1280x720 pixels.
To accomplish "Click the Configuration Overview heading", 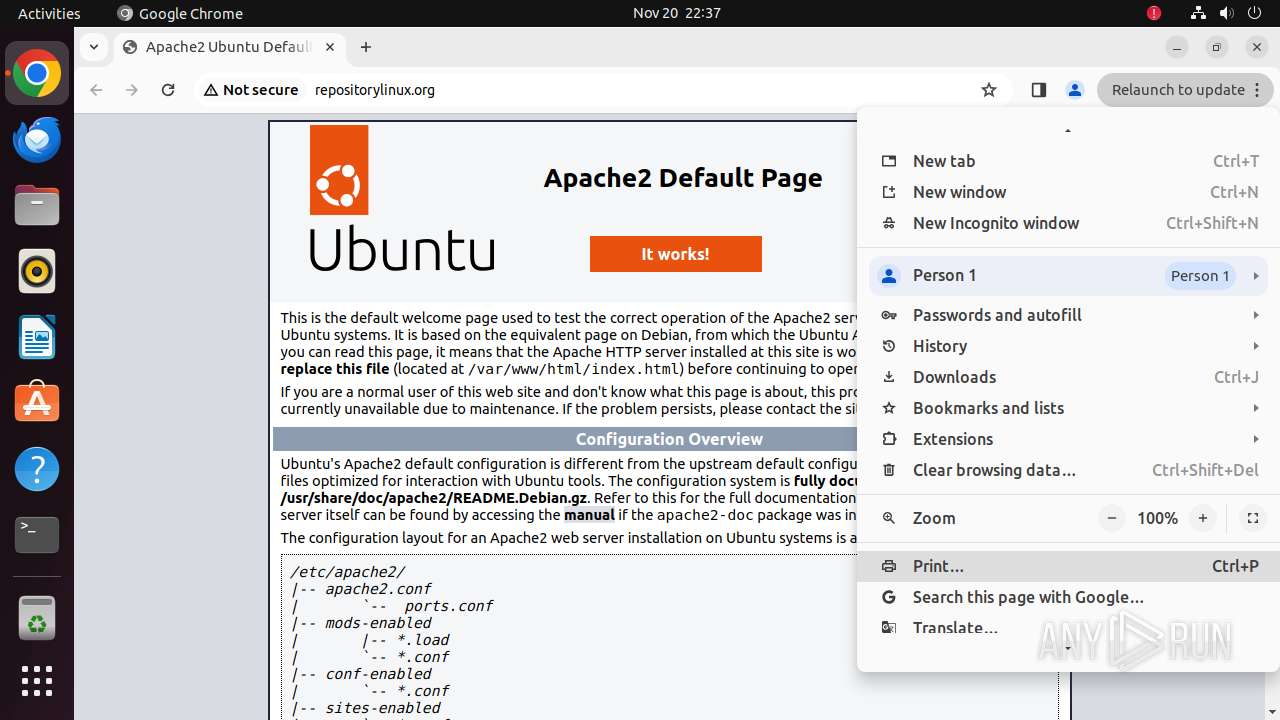I will click(x=669, y=439).
